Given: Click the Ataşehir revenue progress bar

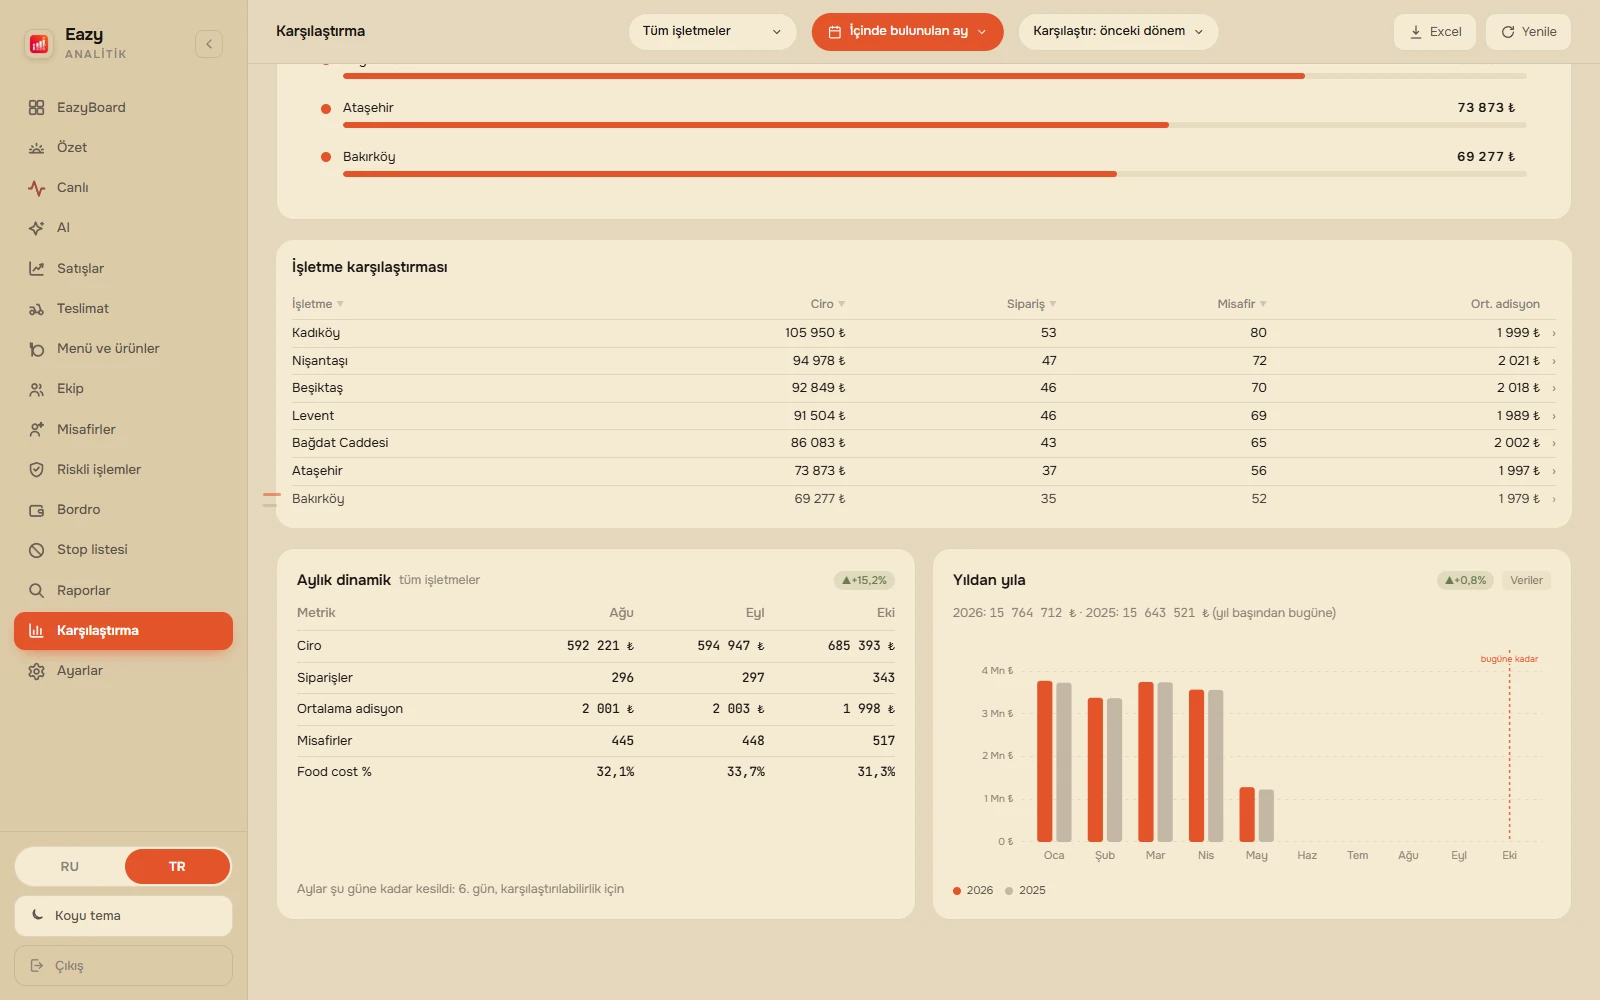Looking at the screenshot, I should [x=934, y=125].
